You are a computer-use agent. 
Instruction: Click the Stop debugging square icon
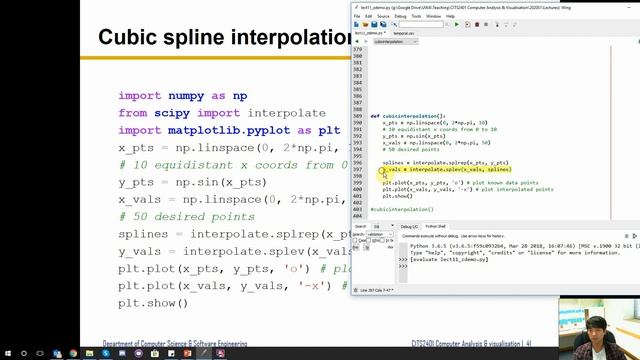pos(486,24)
